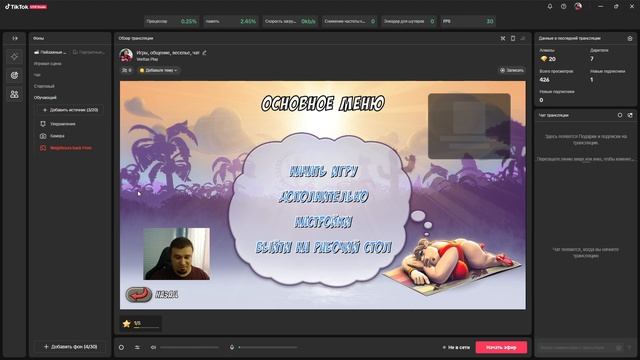The width and height of the screenshot is (640, 360).
Task: Click the circle icon in bottom control bar
Action: tap(121, 347)
